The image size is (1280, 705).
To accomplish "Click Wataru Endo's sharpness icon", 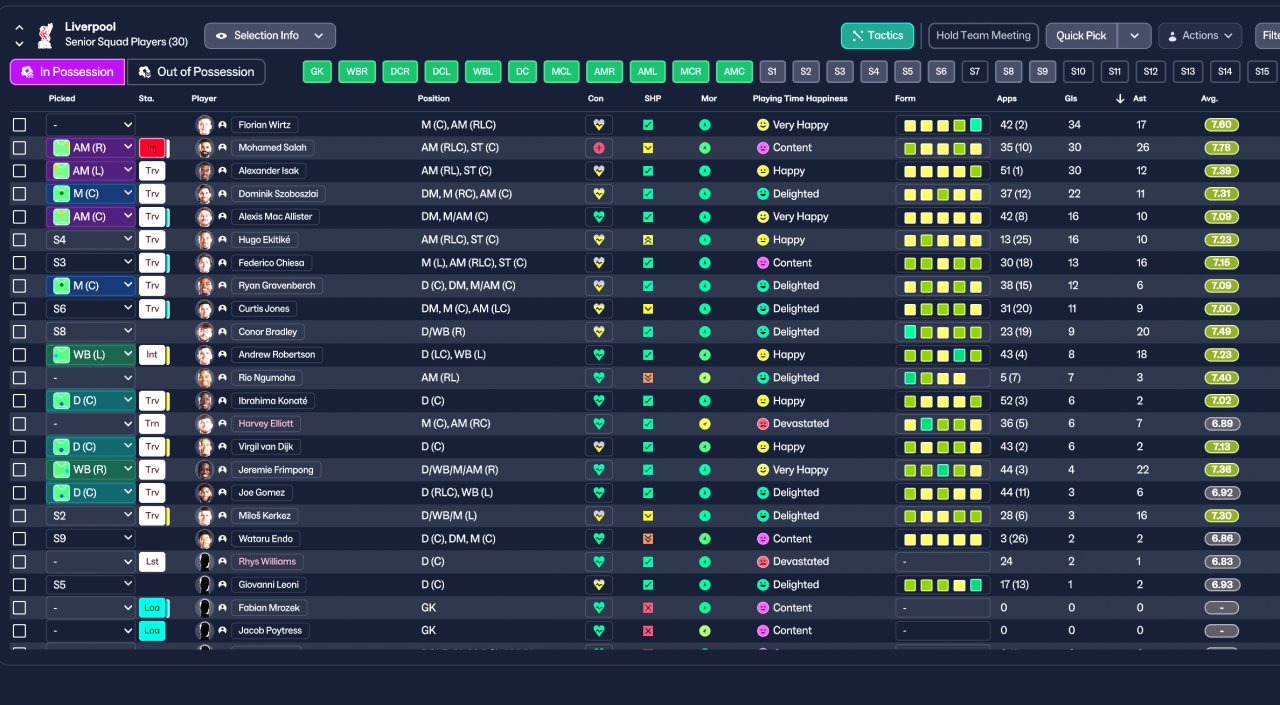I will point(648,539).
